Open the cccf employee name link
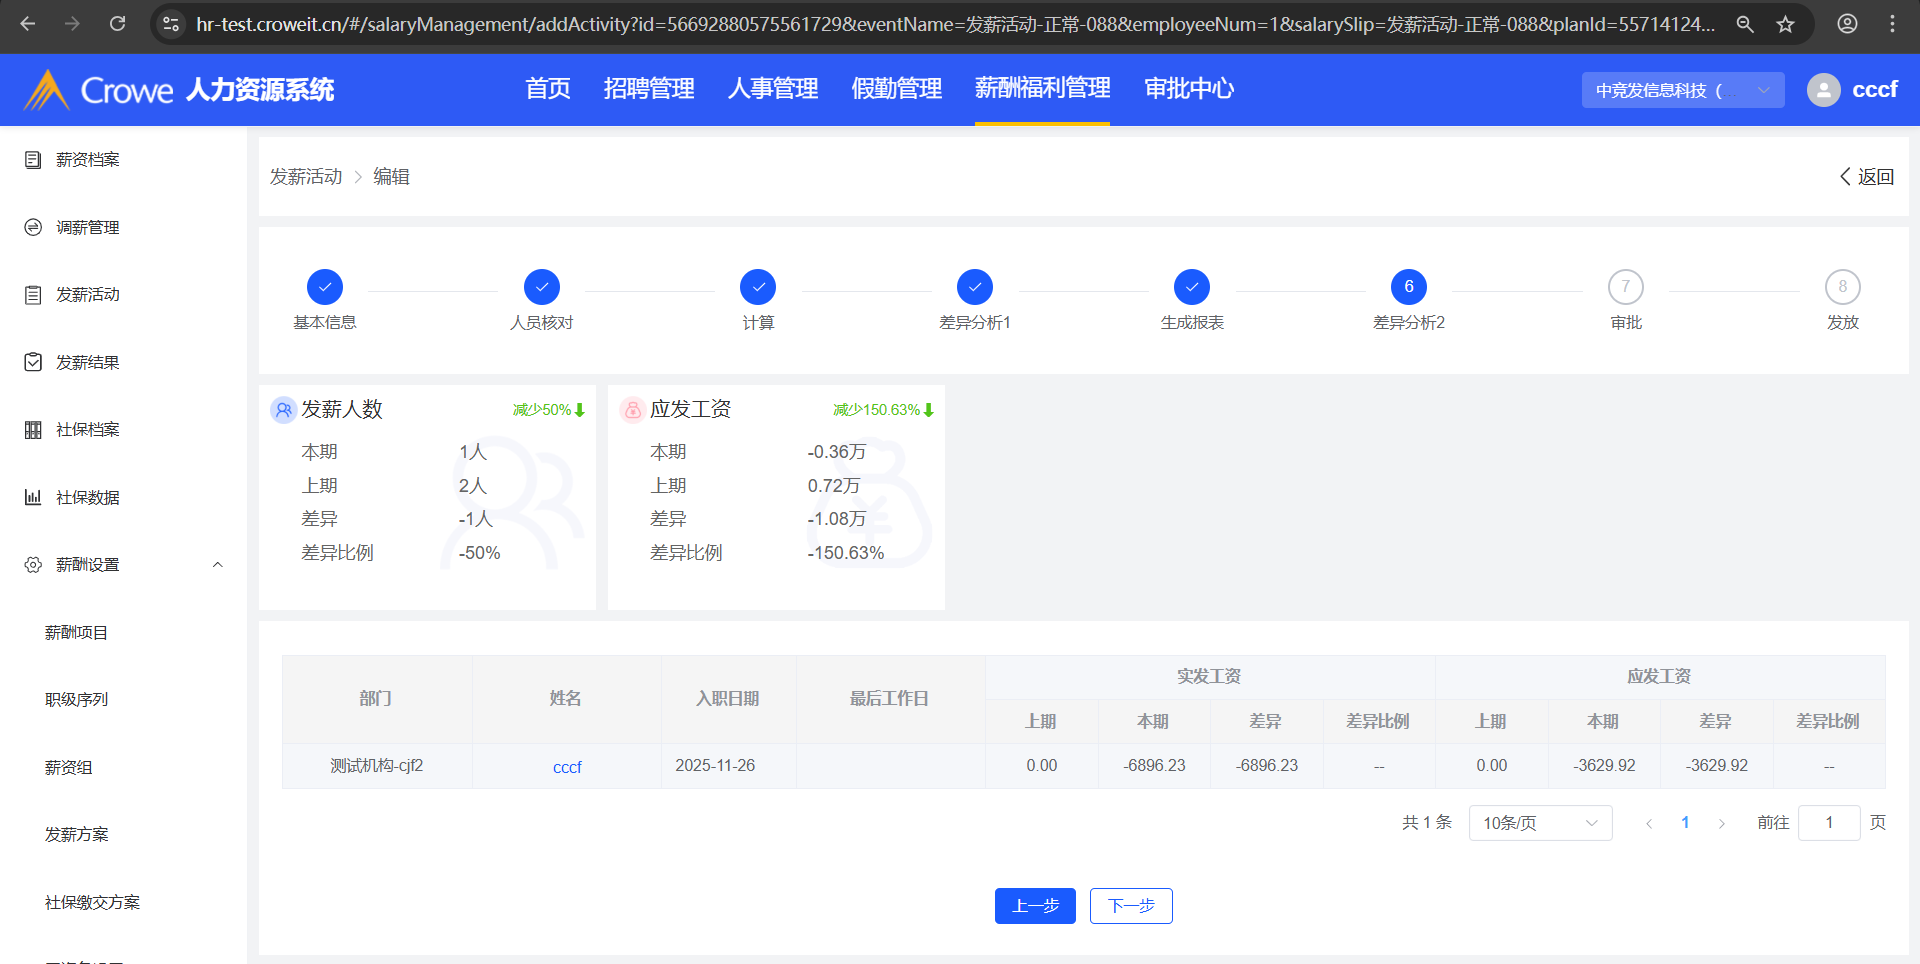The width and height of the screenshot is (1920, 964). (567, 767)
